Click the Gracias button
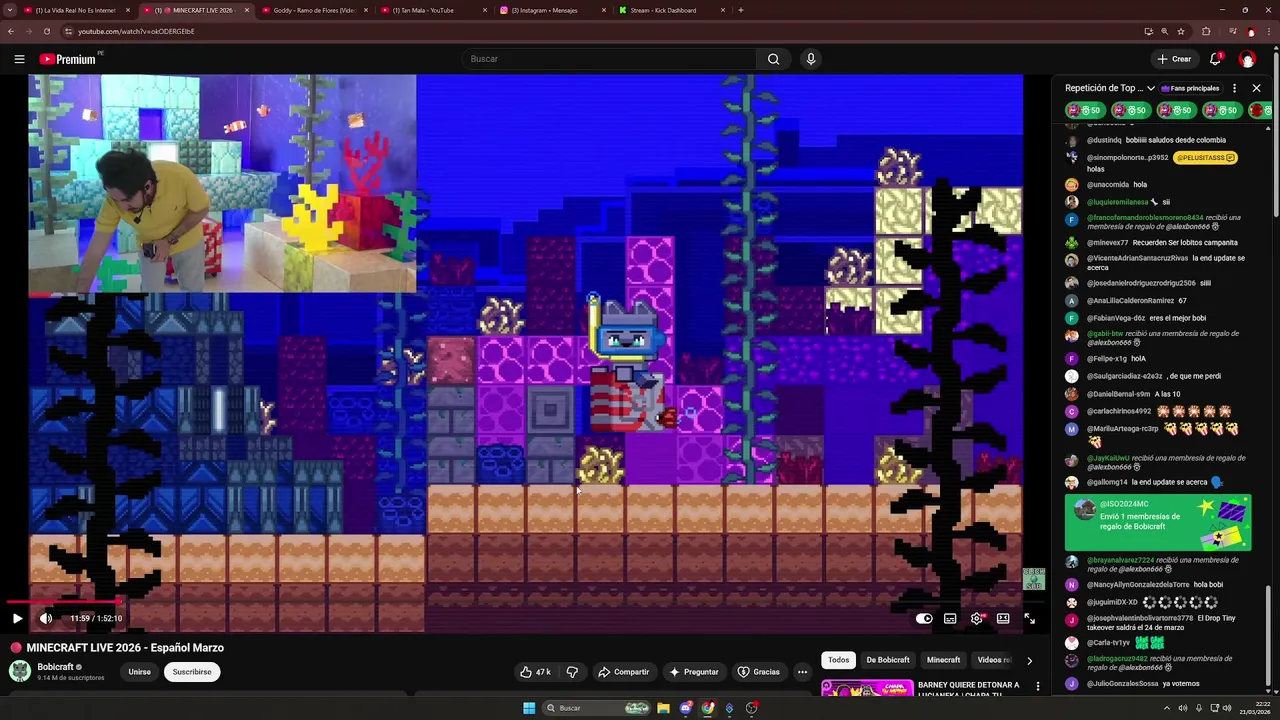1280x720 pixels. click(758, 672)
